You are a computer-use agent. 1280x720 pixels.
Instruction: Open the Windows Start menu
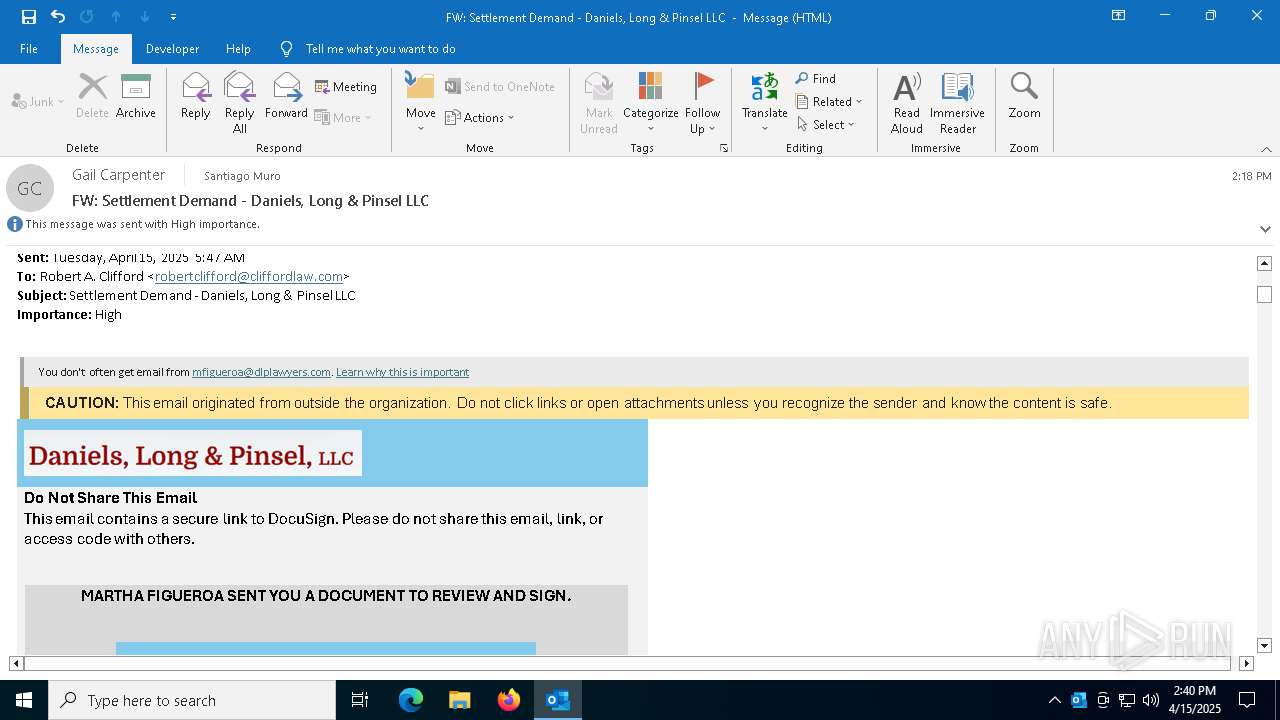click(x=24, y=700)
